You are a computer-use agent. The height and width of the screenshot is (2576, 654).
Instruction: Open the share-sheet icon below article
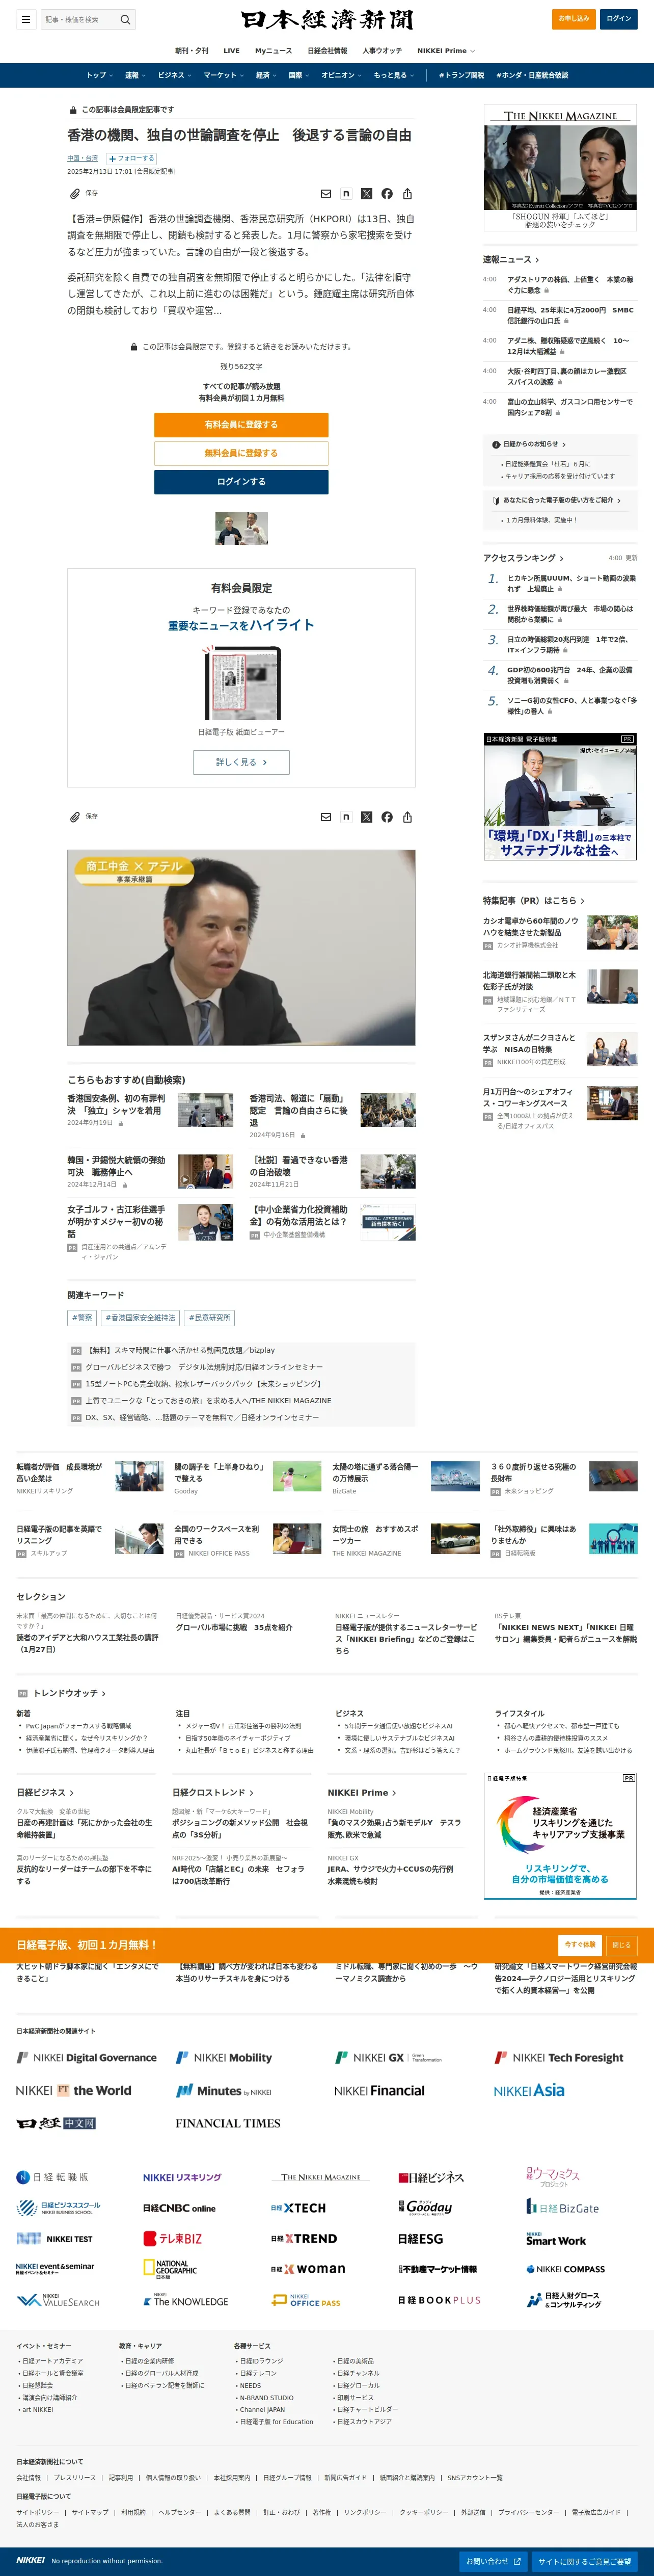coord(407,817)
